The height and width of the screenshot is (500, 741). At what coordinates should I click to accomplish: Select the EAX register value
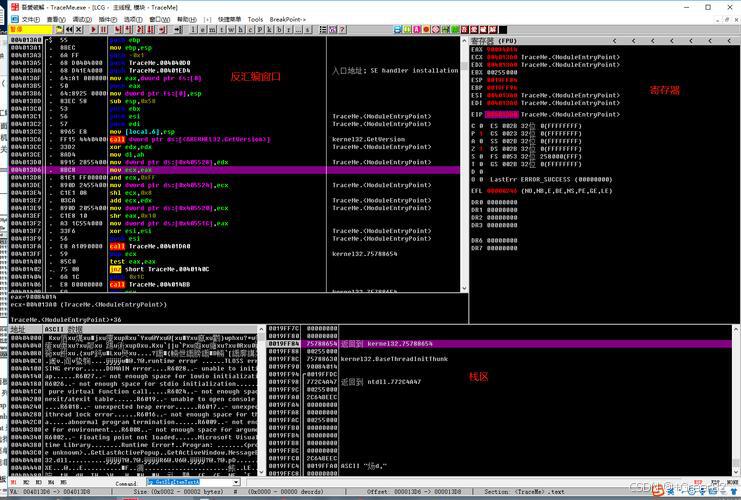coord(502,49)
